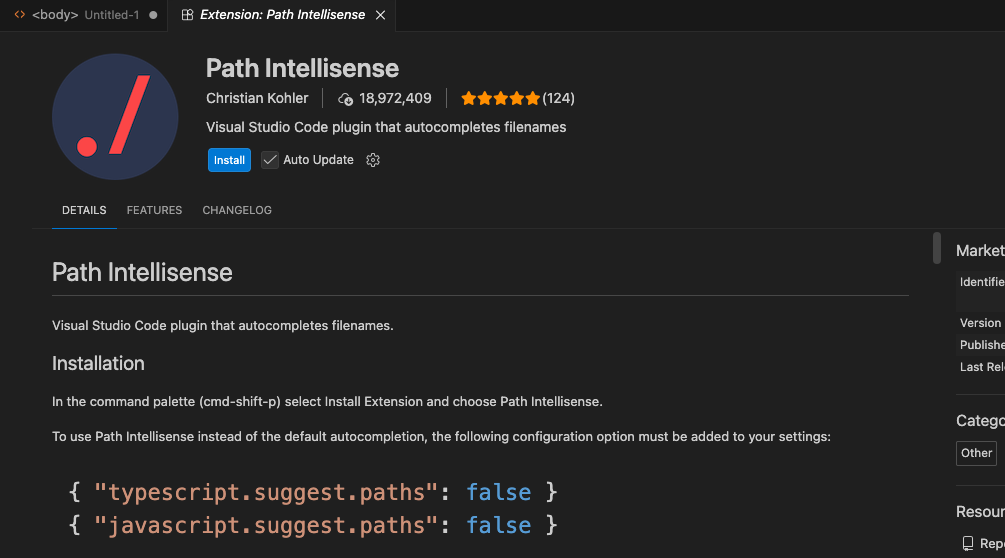Click the Installation heading

[98, 363]
